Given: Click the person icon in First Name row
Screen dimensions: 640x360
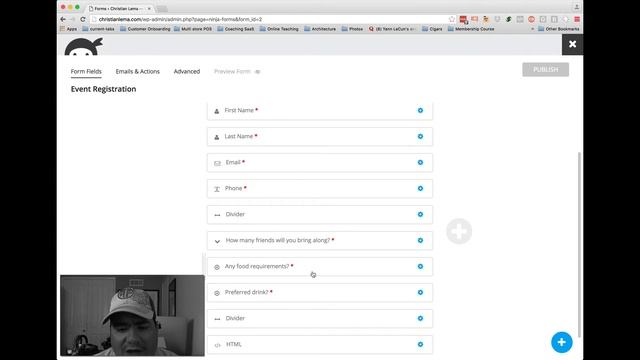Looking at the screenshot, I should tap(217, 111).
